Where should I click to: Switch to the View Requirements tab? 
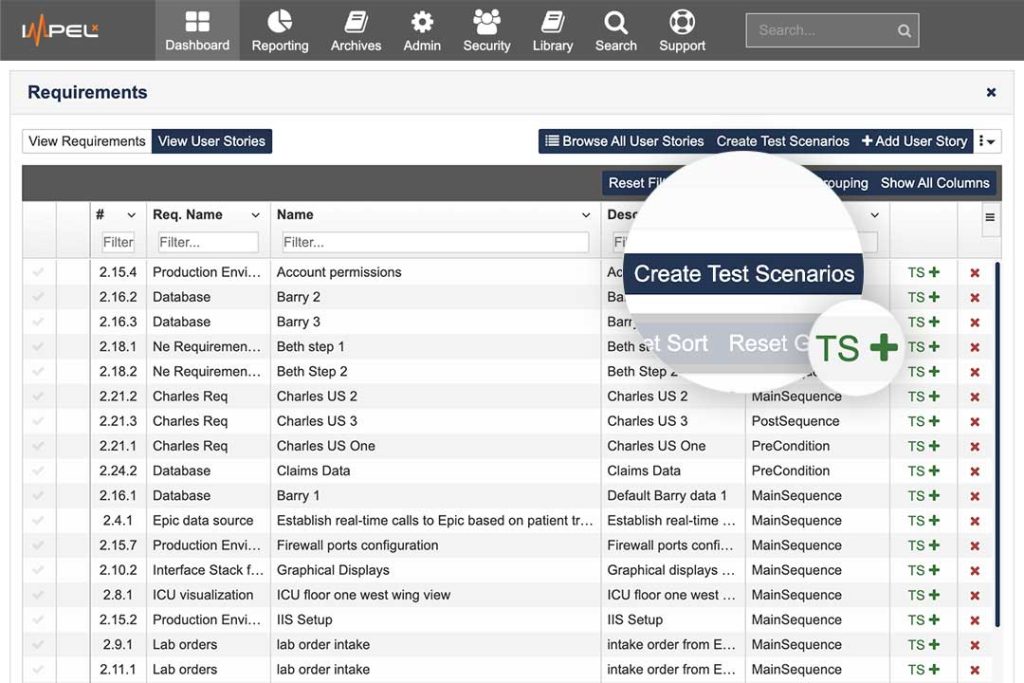pos(85,141)
